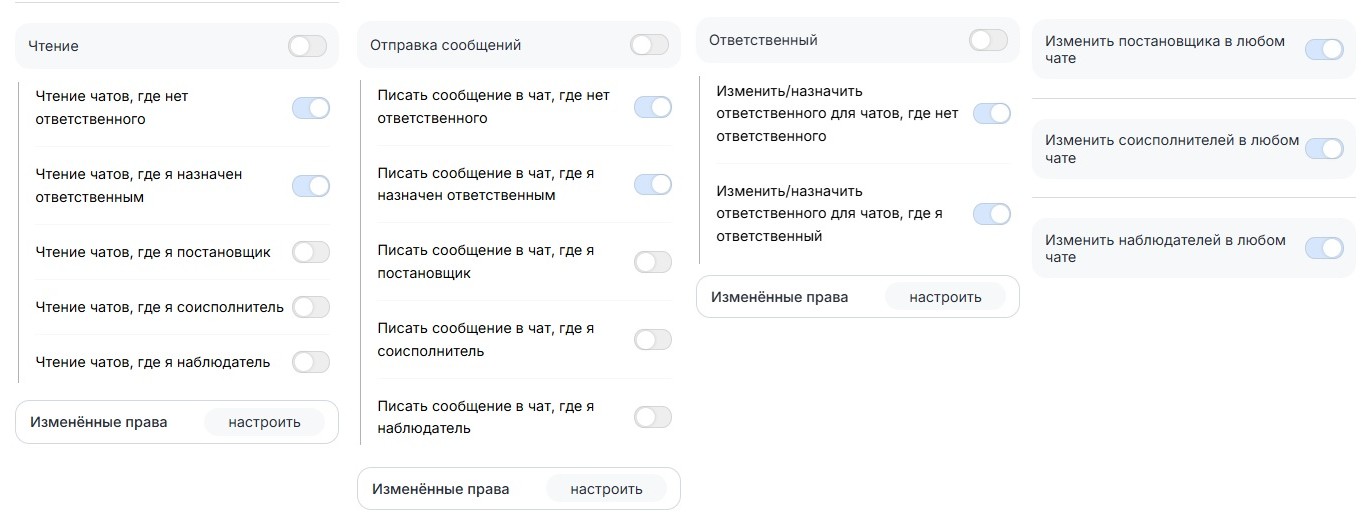Screen dimensions: 1364x519
Task: Enable Чтение чатов, где я соисполнитель
Action: point(310,307)
